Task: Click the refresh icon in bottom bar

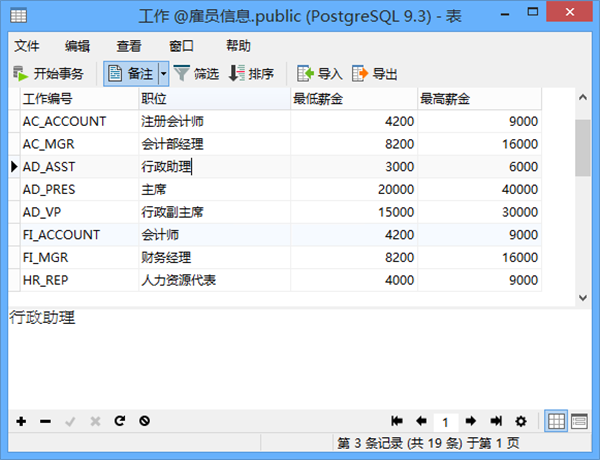Action: [x=120, y=421]
